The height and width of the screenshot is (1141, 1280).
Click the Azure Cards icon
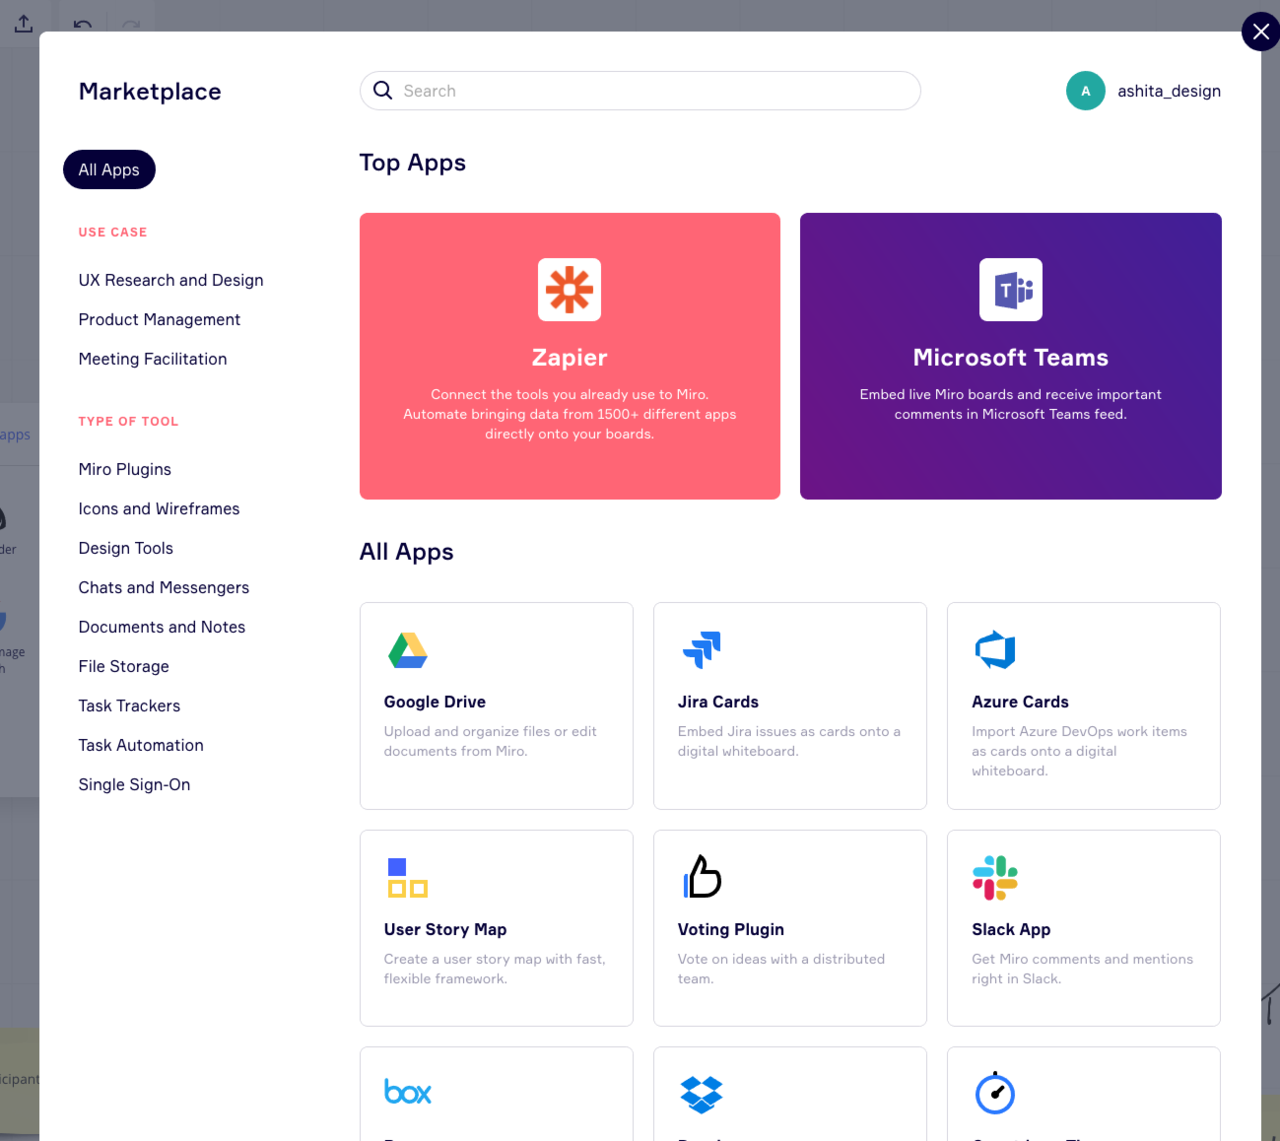995,650
